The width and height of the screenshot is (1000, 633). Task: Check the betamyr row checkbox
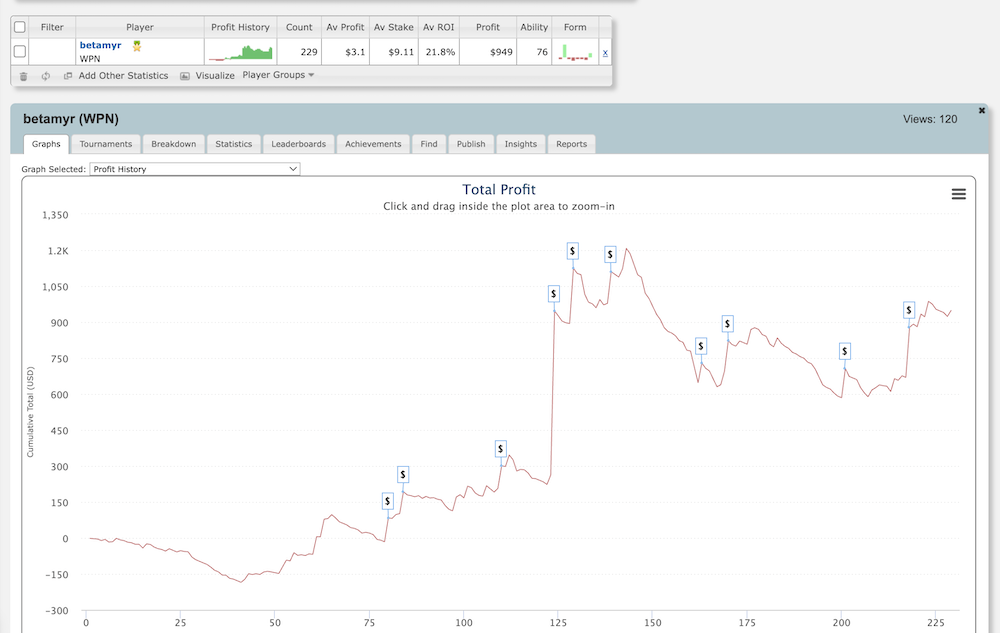click(x=20, y=52)
